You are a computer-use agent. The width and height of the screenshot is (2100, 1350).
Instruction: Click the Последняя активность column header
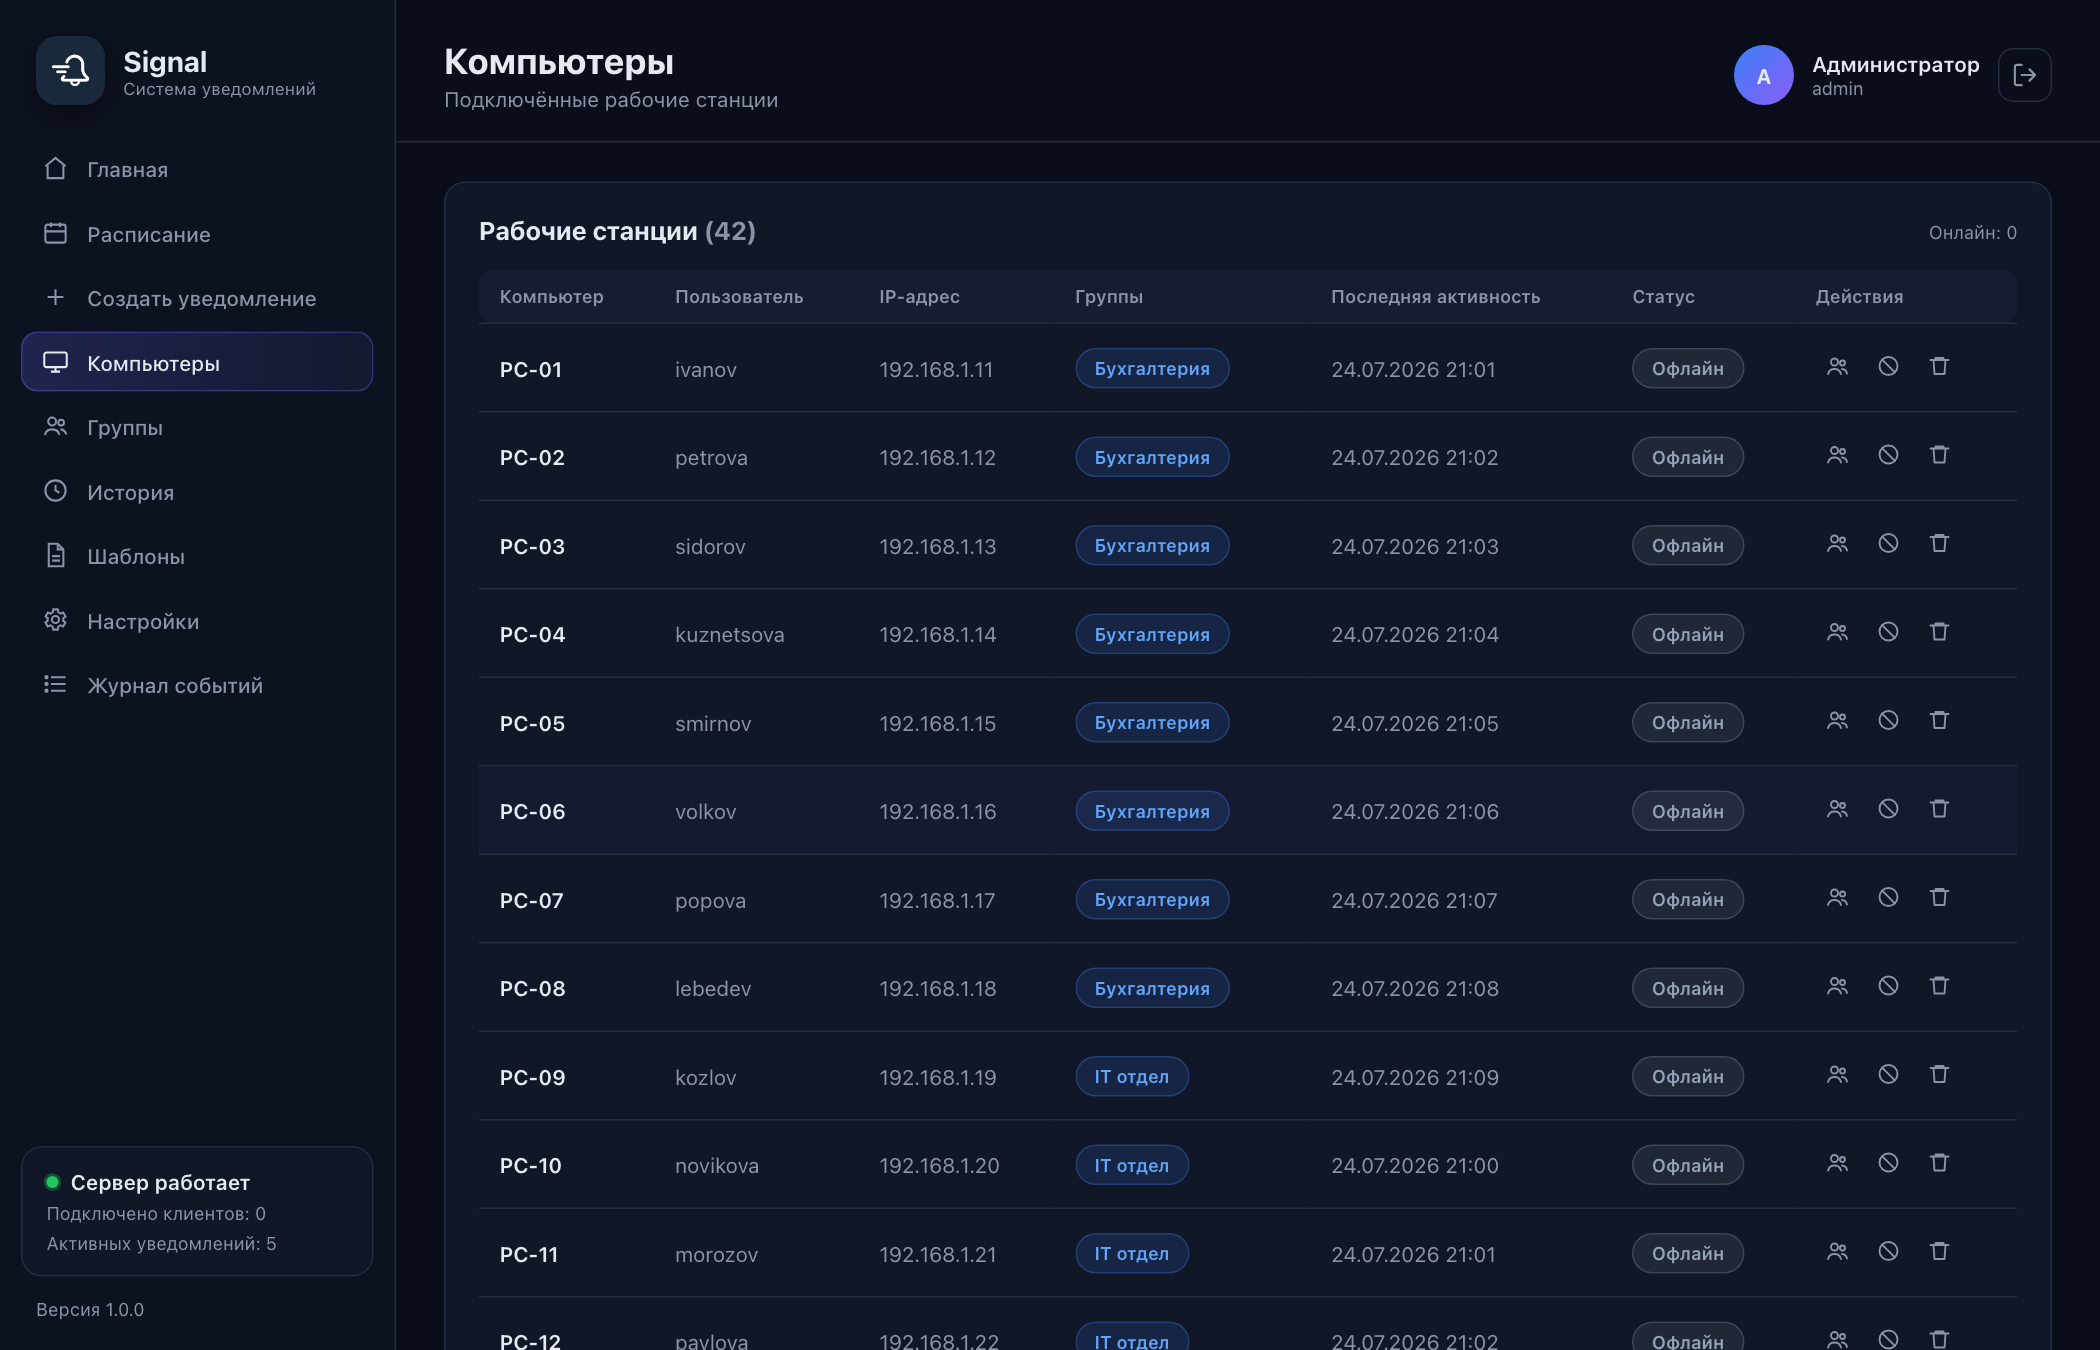1435,297
